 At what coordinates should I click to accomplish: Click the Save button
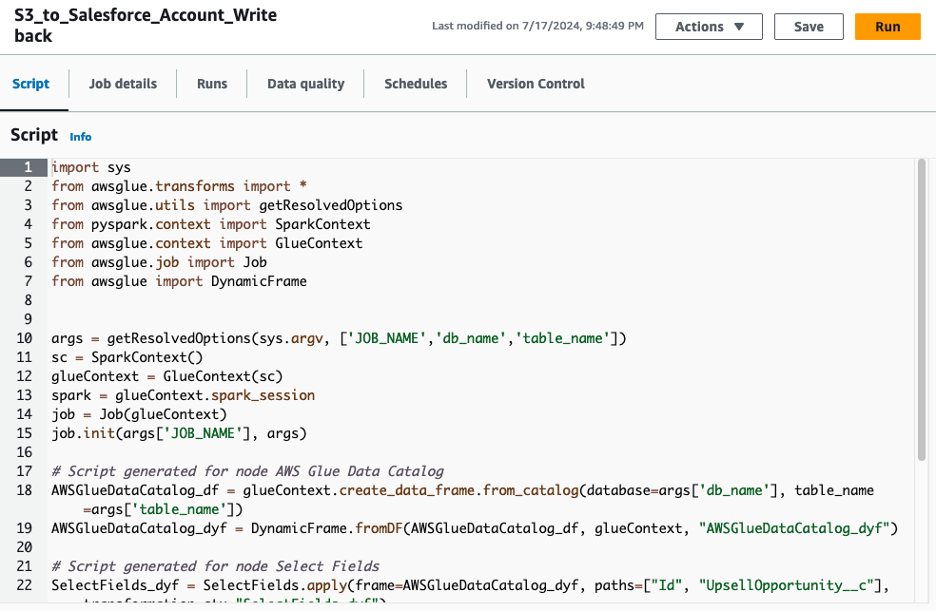808,27
